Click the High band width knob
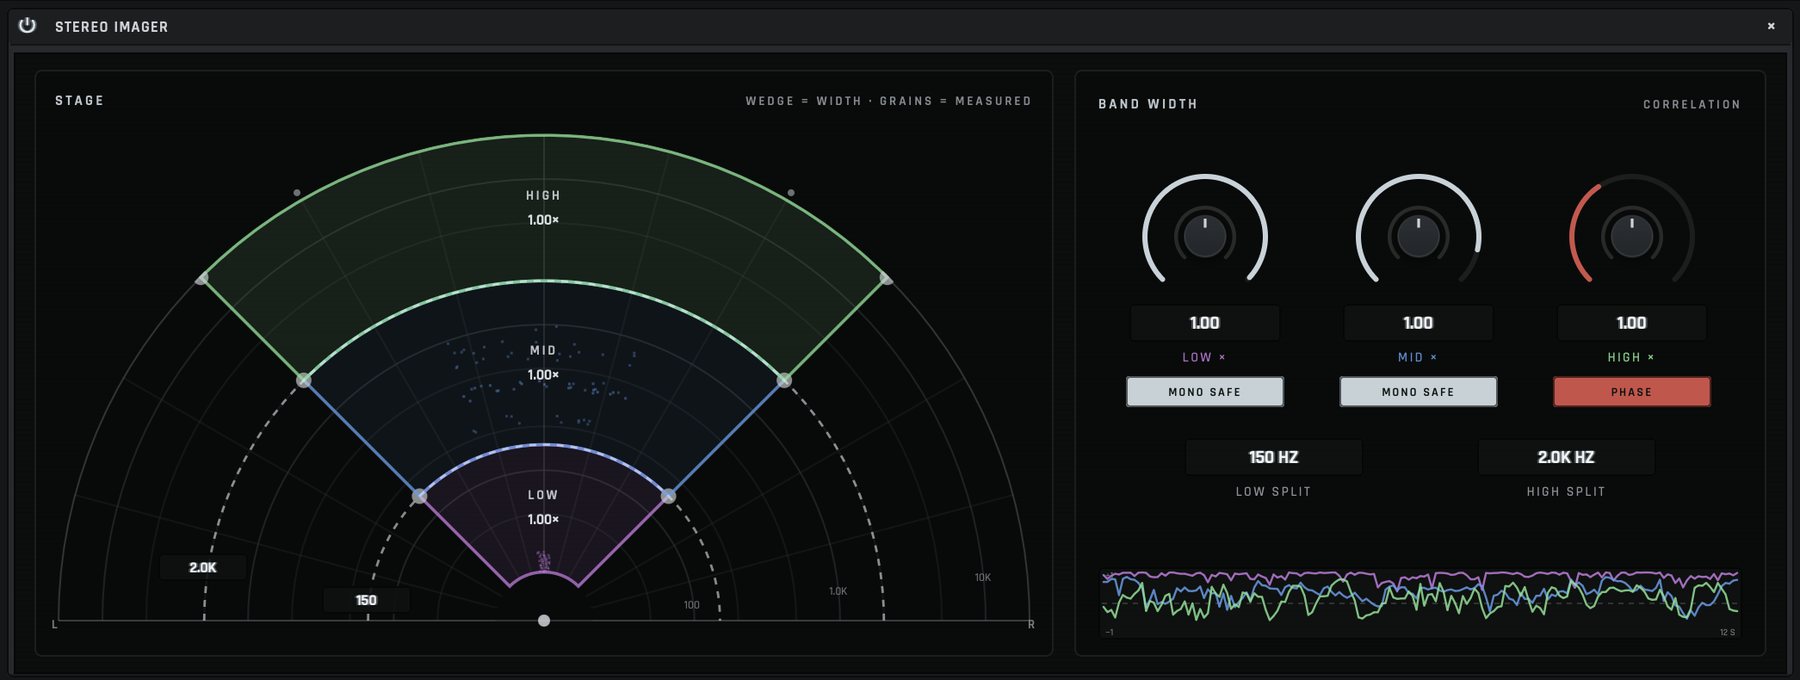Screen dimensions: 1800x680 click(x=1631, y=236)
